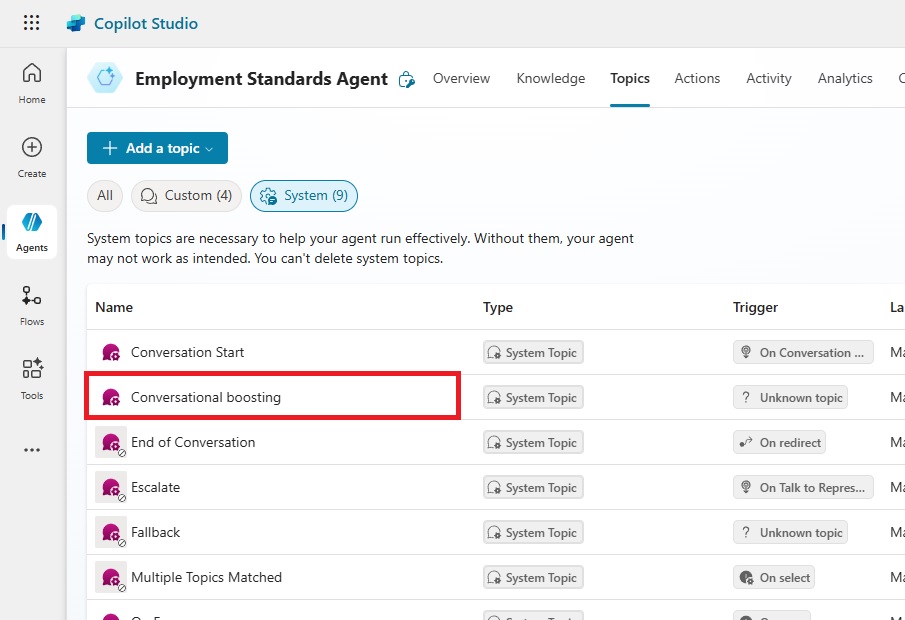Click Unknown topic trigger in Fallback row

[x=790, y=532]
